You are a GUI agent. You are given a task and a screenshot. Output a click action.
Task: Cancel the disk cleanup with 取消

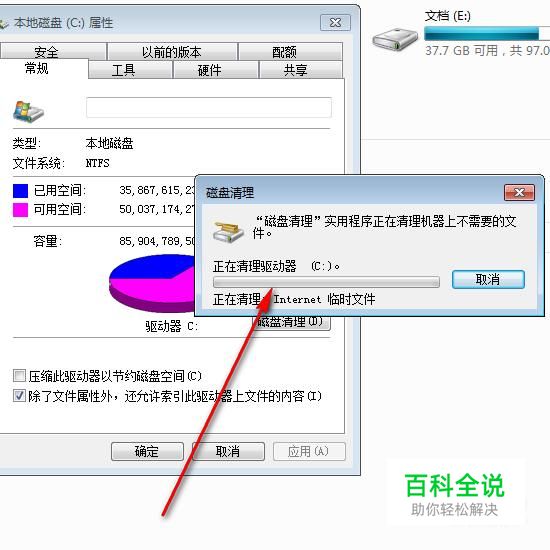488,280
